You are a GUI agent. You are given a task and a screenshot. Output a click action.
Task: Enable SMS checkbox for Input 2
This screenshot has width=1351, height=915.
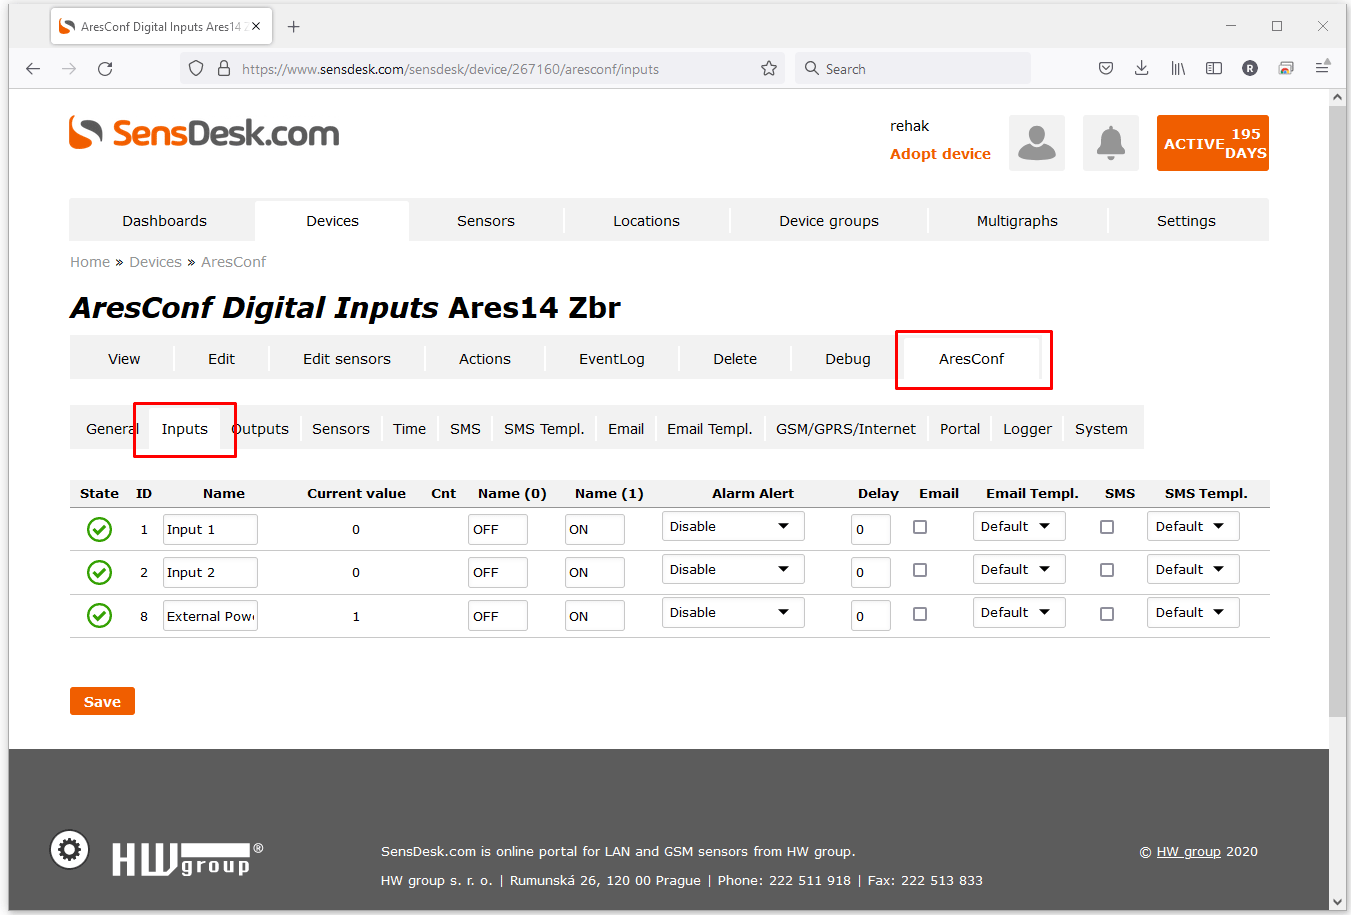click(x=1107, y=570)
